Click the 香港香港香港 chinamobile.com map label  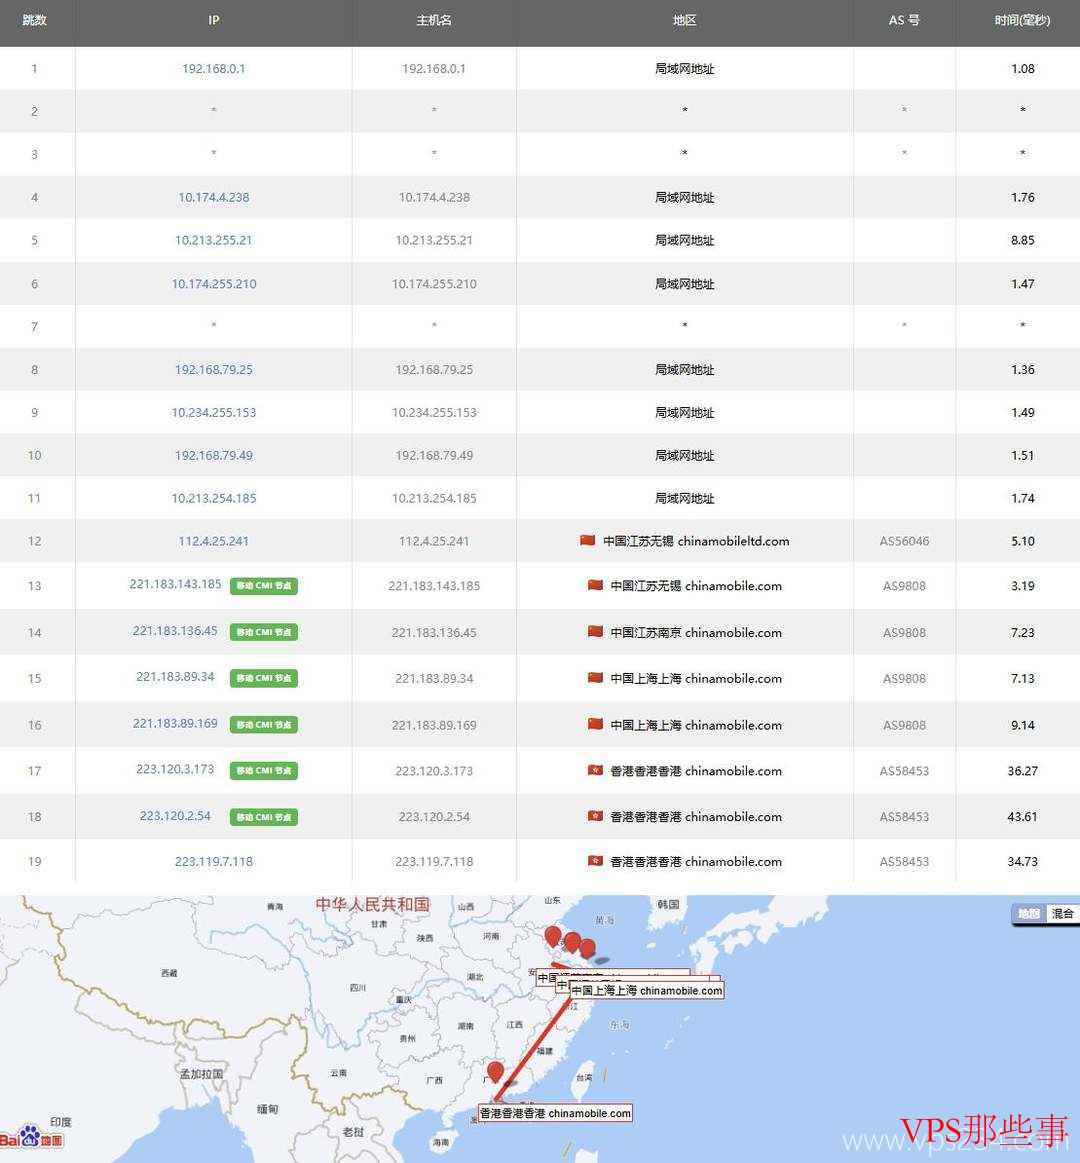click(x=555, y=1113)
